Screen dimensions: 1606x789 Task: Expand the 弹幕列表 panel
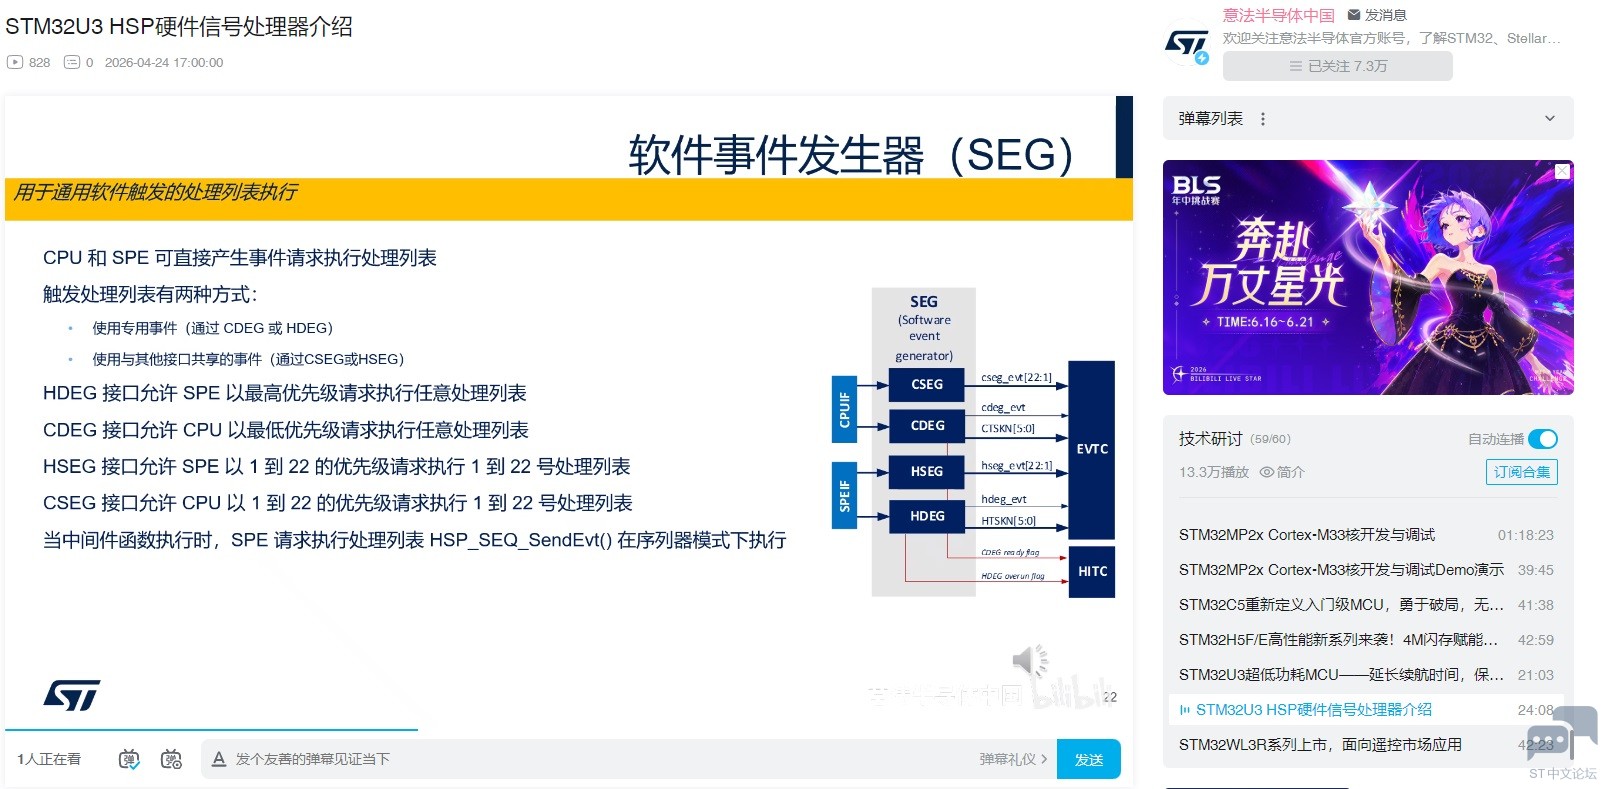[1549, 119]
